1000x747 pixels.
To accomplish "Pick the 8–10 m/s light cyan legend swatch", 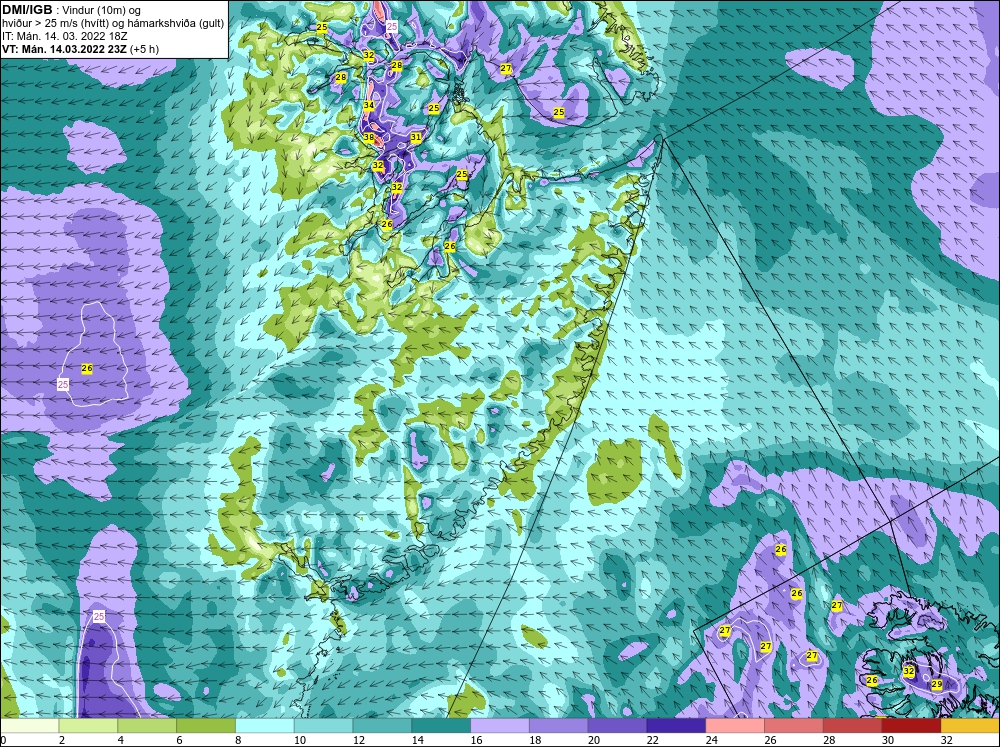I will pos(265,725).
